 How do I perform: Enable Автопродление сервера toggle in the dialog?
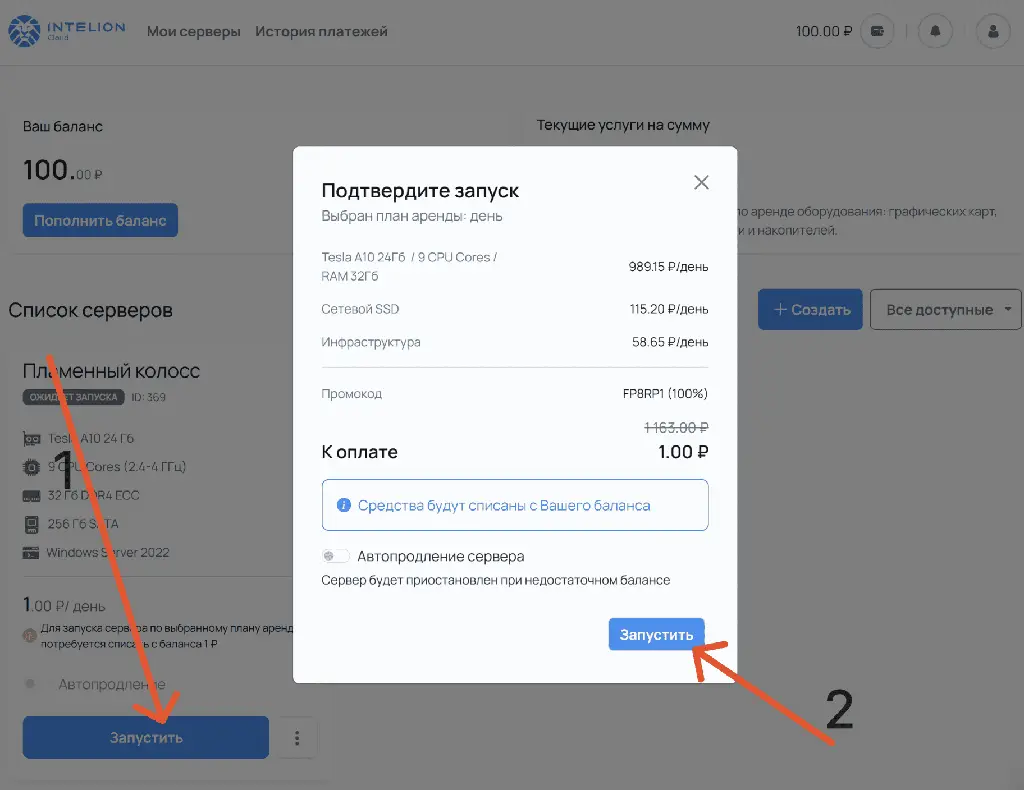pos(336,556)
